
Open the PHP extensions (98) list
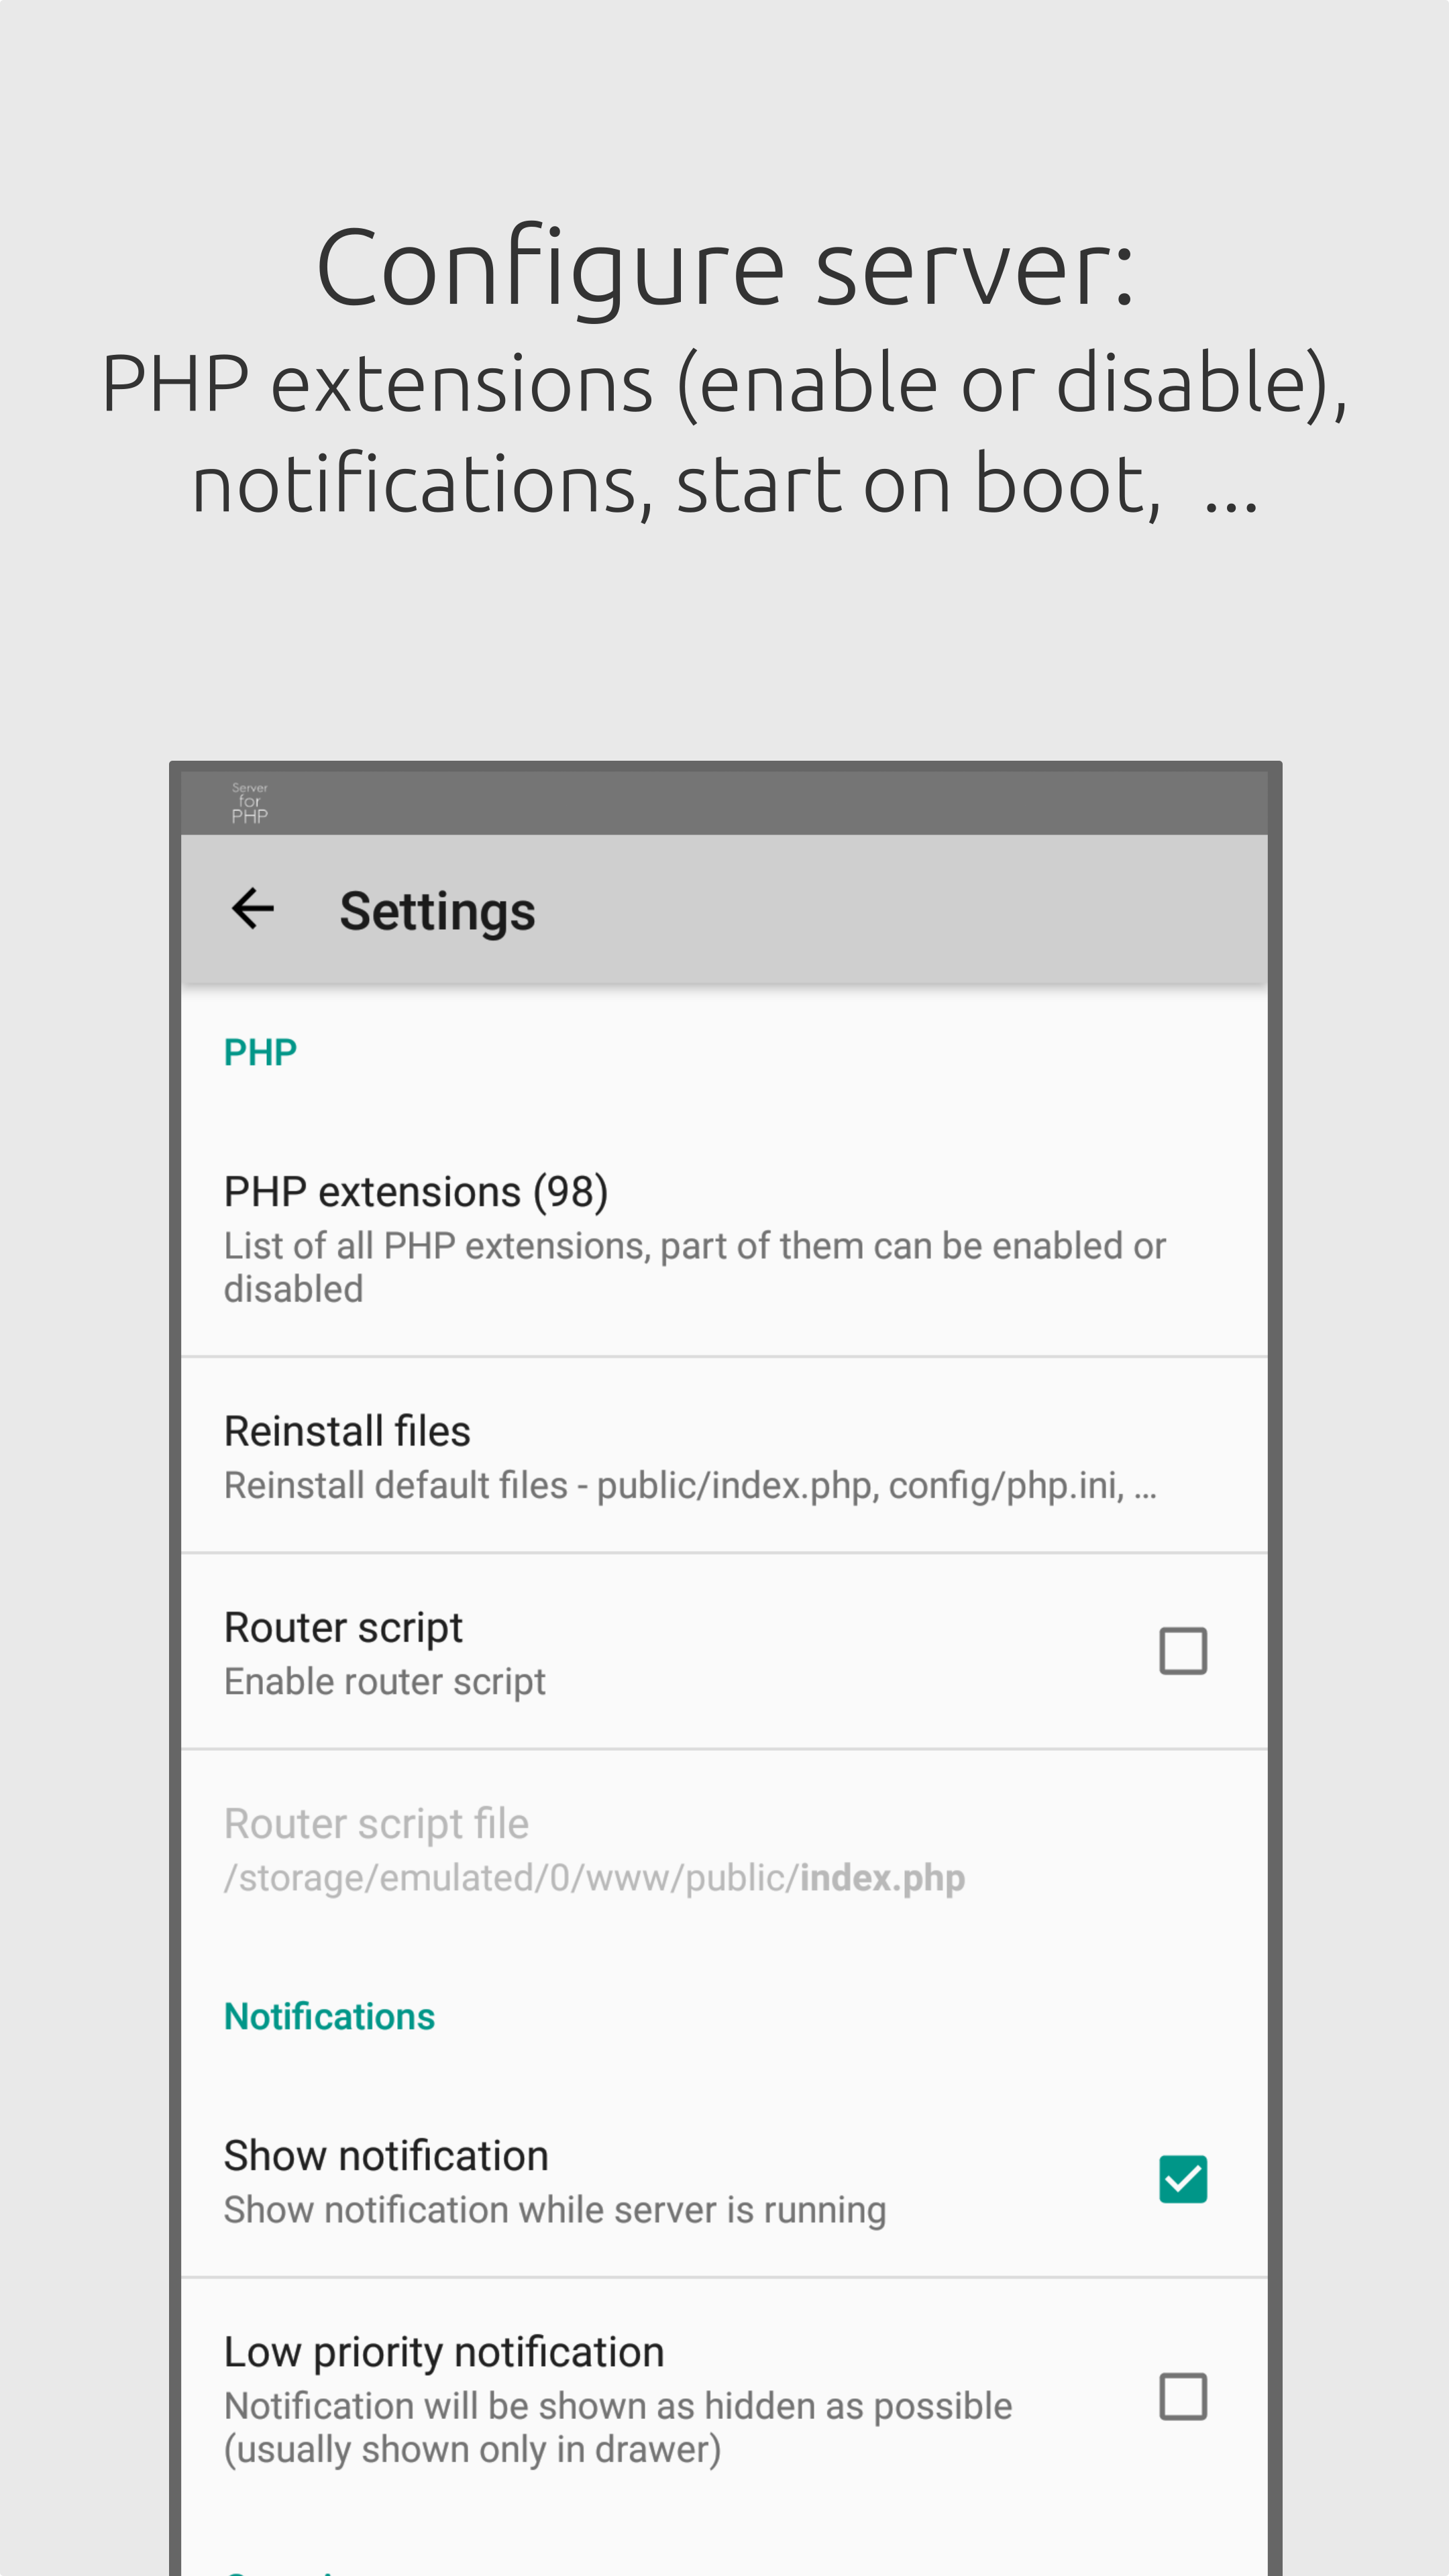(x=724, y=1239)
